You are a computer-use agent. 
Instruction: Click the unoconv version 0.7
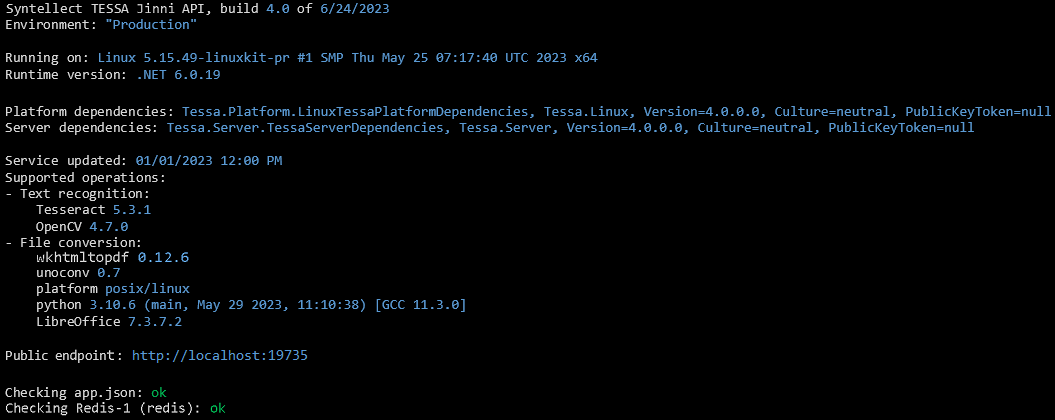click(x=109, y=272)
